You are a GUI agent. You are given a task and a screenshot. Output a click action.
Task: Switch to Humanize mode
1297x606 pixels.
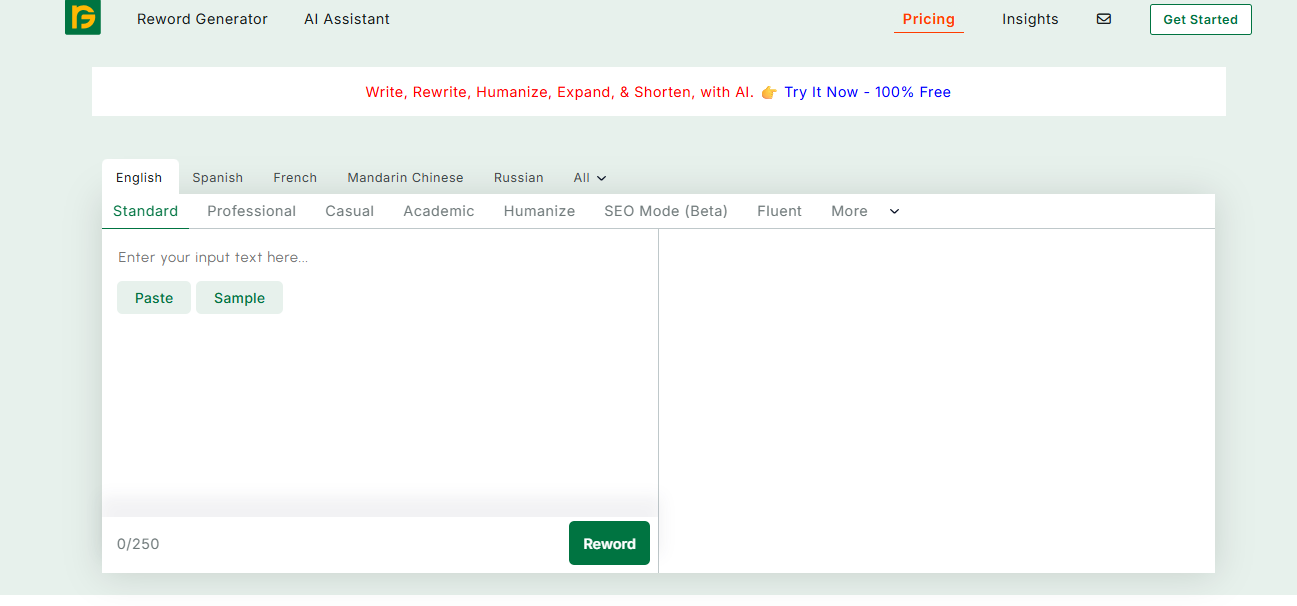point(539,211)
